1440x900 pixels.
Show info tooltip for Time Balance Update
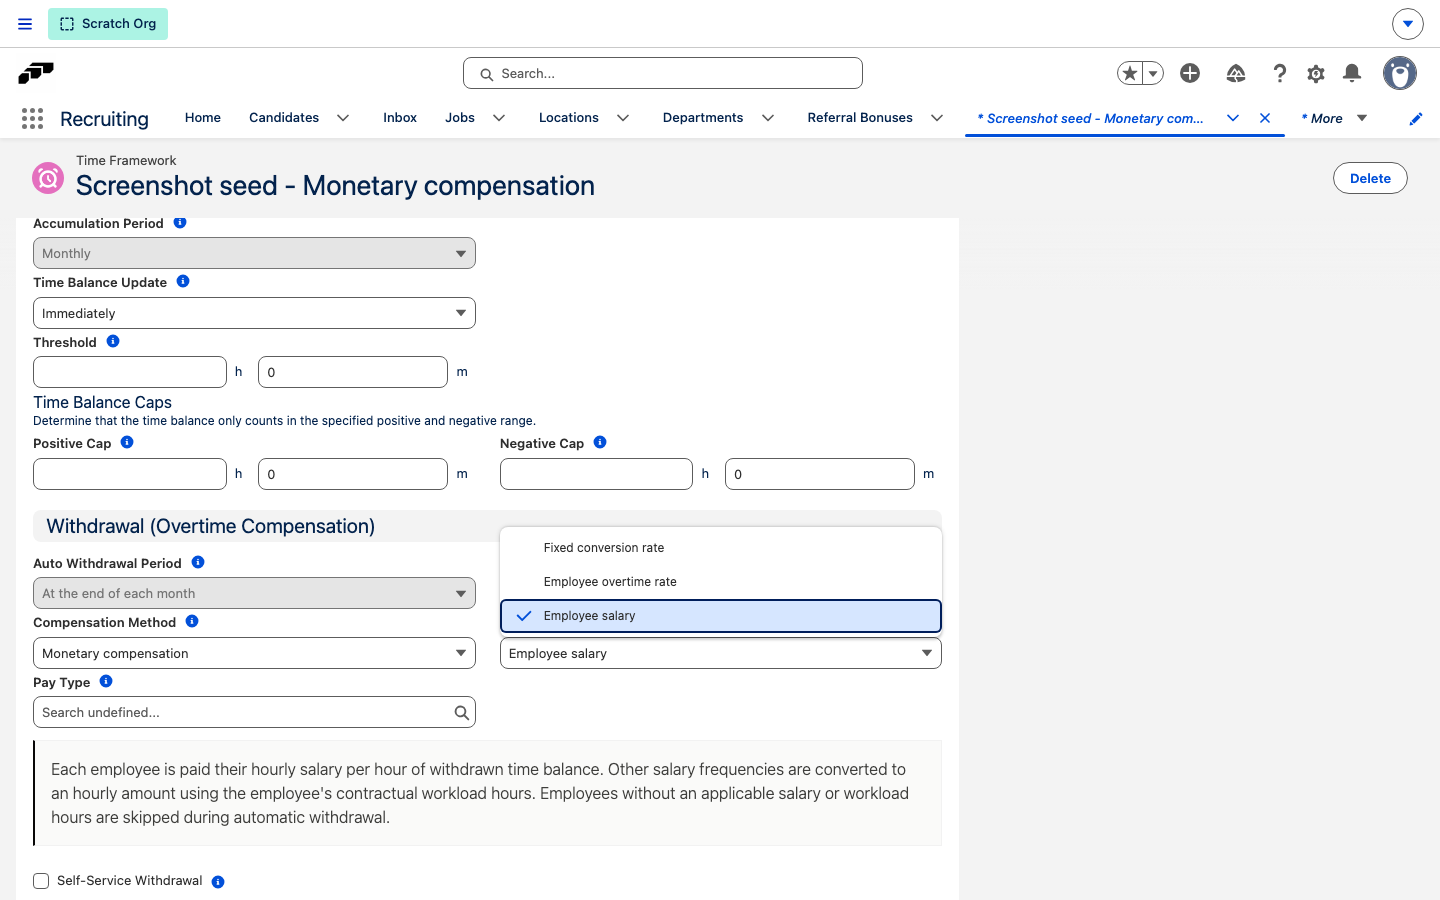click(183, 282)
